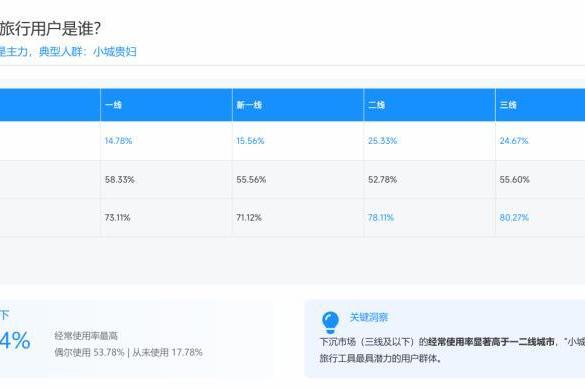Click the 73.11% table cell

click(166, 218)
